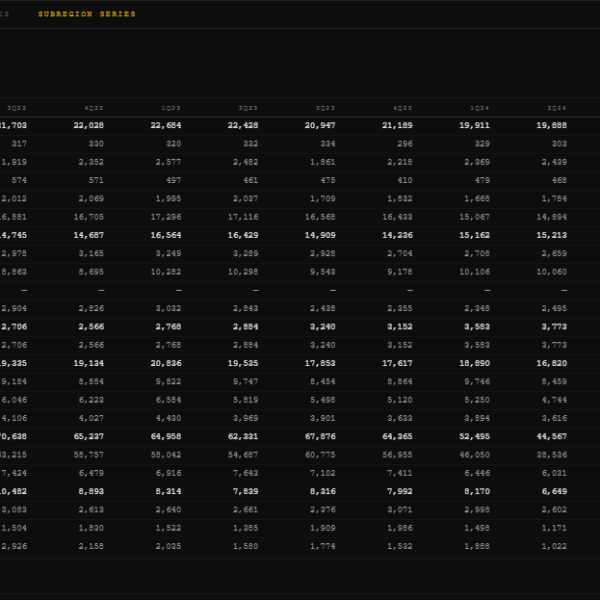Click the bold value 44,567

[551, 437]
